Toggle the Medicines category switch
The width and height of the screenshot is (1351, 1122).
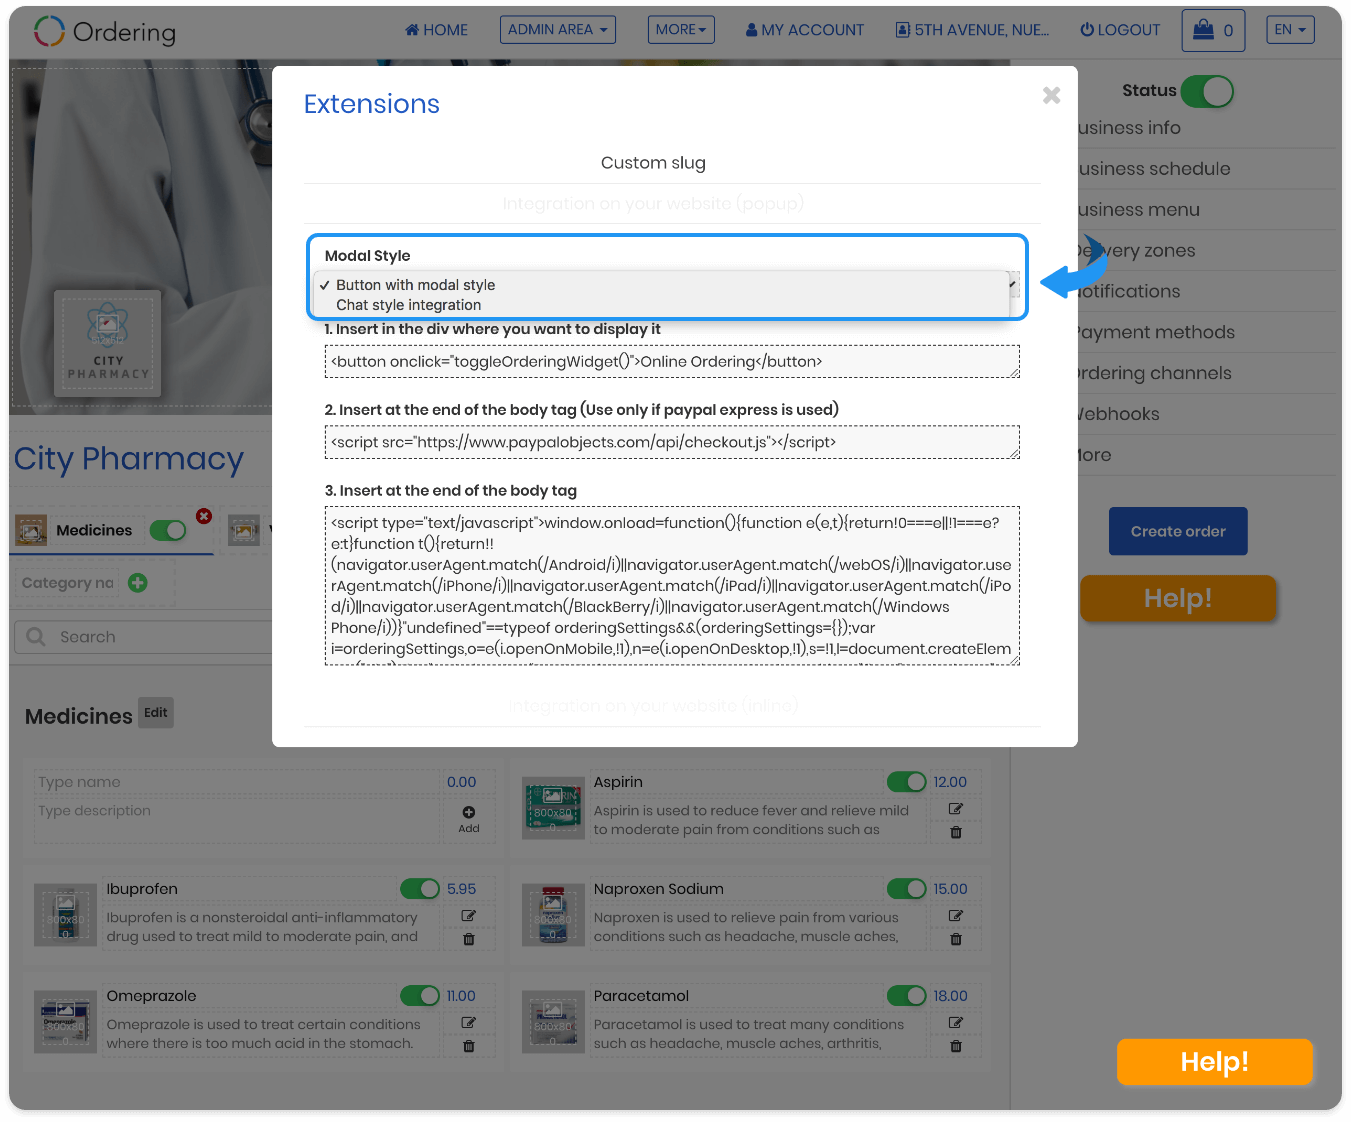coord(168,530)
